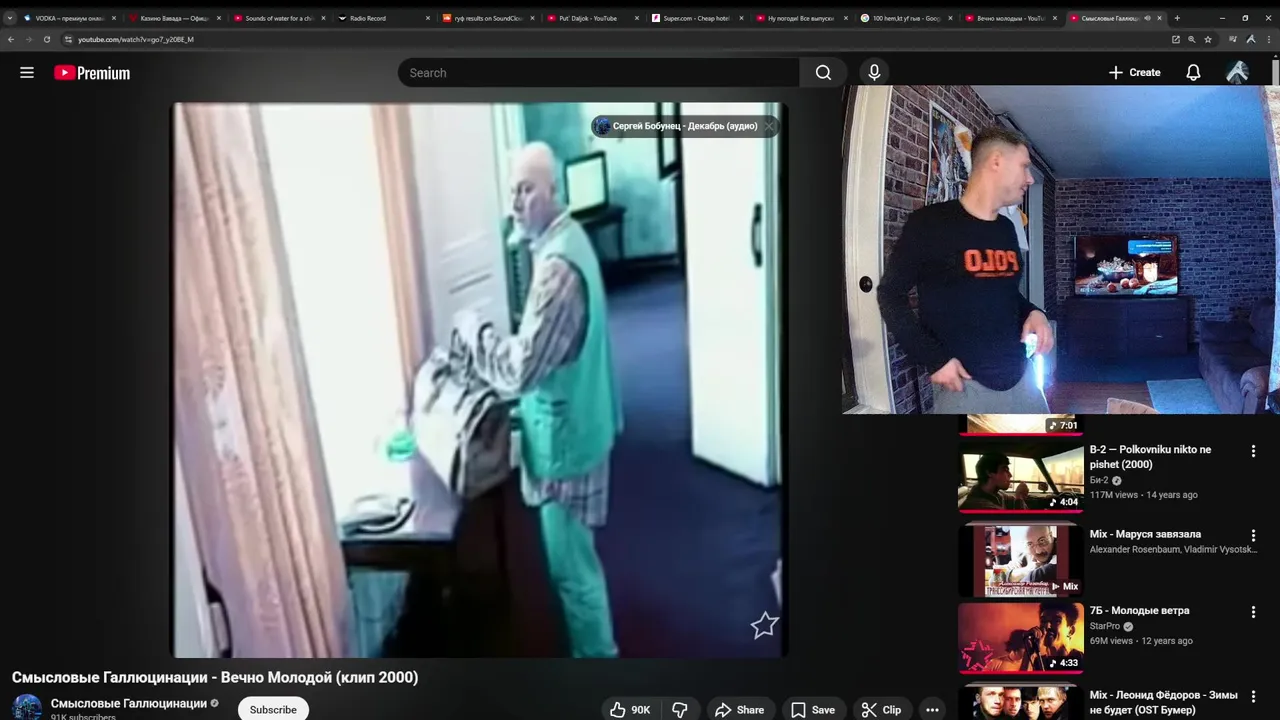The height and width of the screenshot is (720, 1280).
Task: Like the video with thumbs up
Action: coord(630,710)
